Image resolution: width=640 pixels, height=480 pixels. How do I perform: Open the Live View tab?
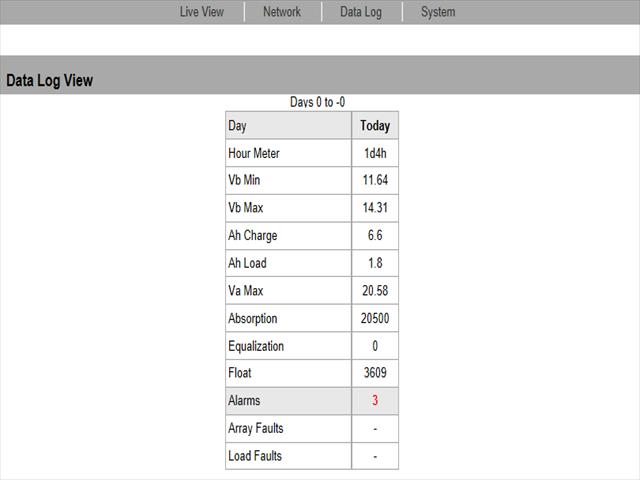coord(201,12)
